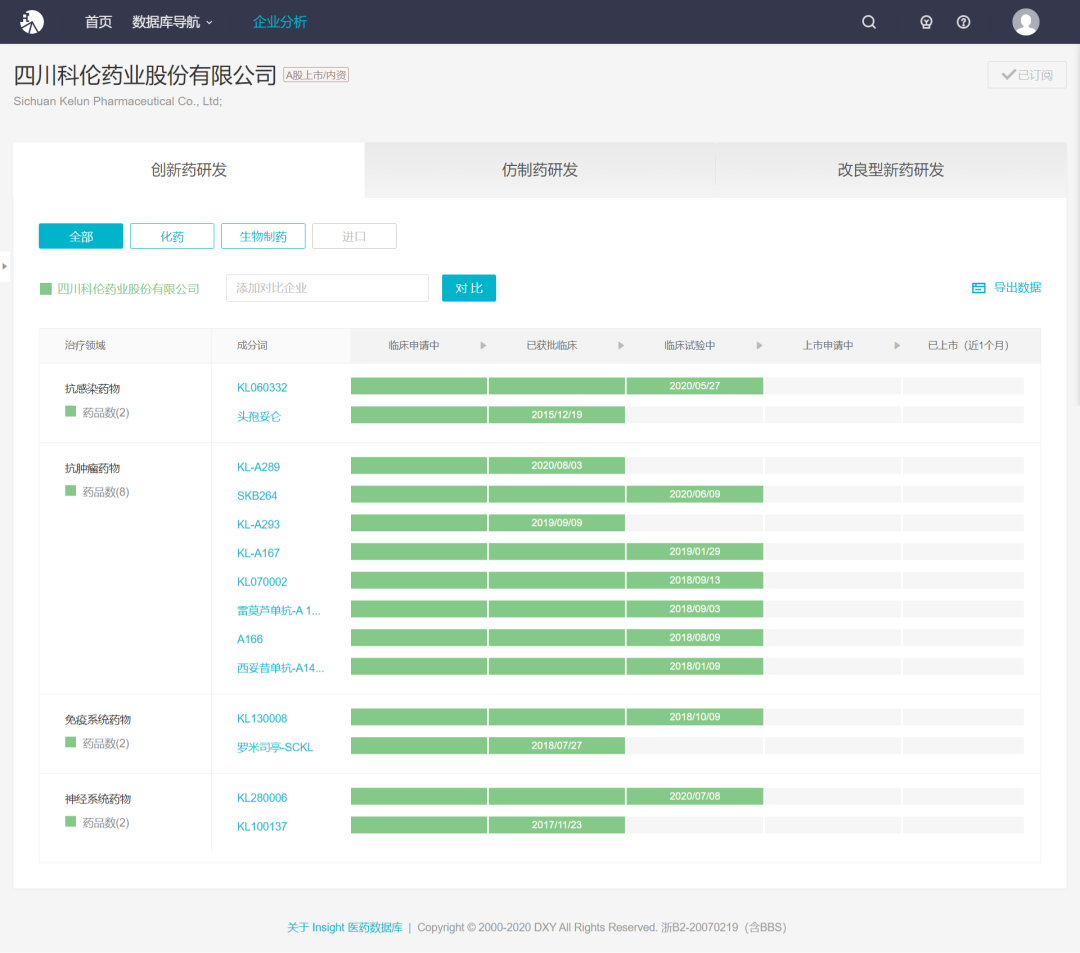Viewport: 1080px width, 953px height.
Task: Open drug link A166
Action: 250,639
